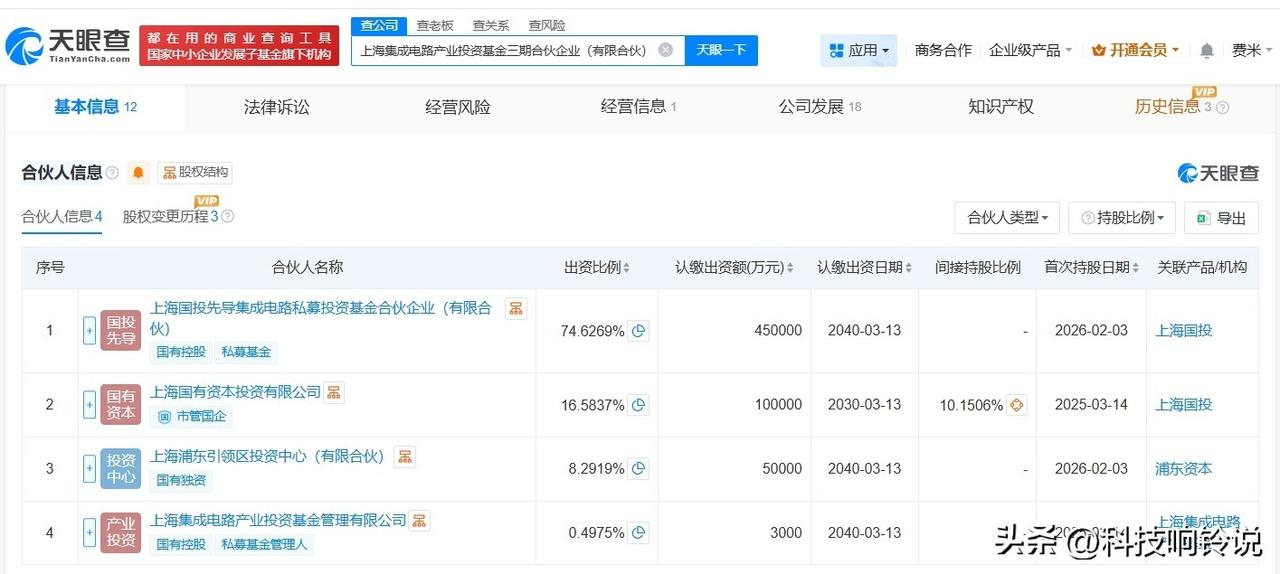Open 上海浦东引领区投资中心 link

point(267,456)
